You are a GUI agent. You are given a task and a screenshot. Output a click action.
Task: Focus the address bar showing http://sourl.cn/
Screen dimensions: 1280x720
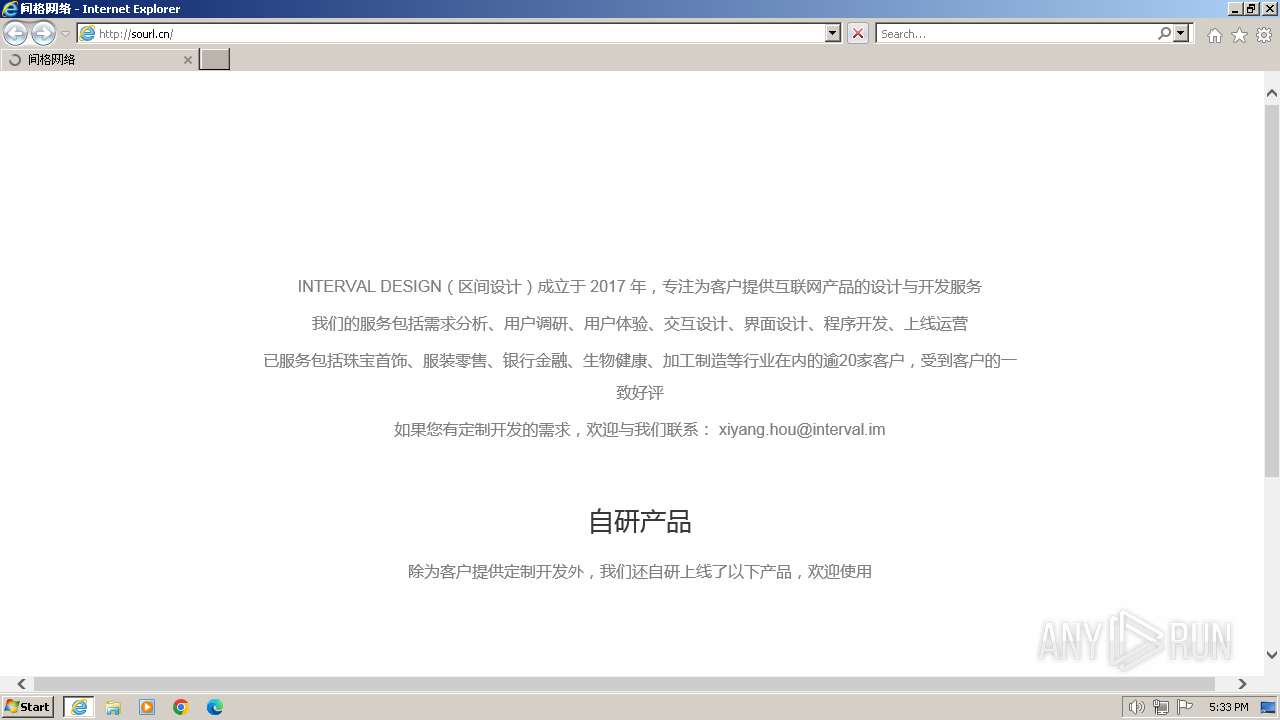click(x=460, y=33)
